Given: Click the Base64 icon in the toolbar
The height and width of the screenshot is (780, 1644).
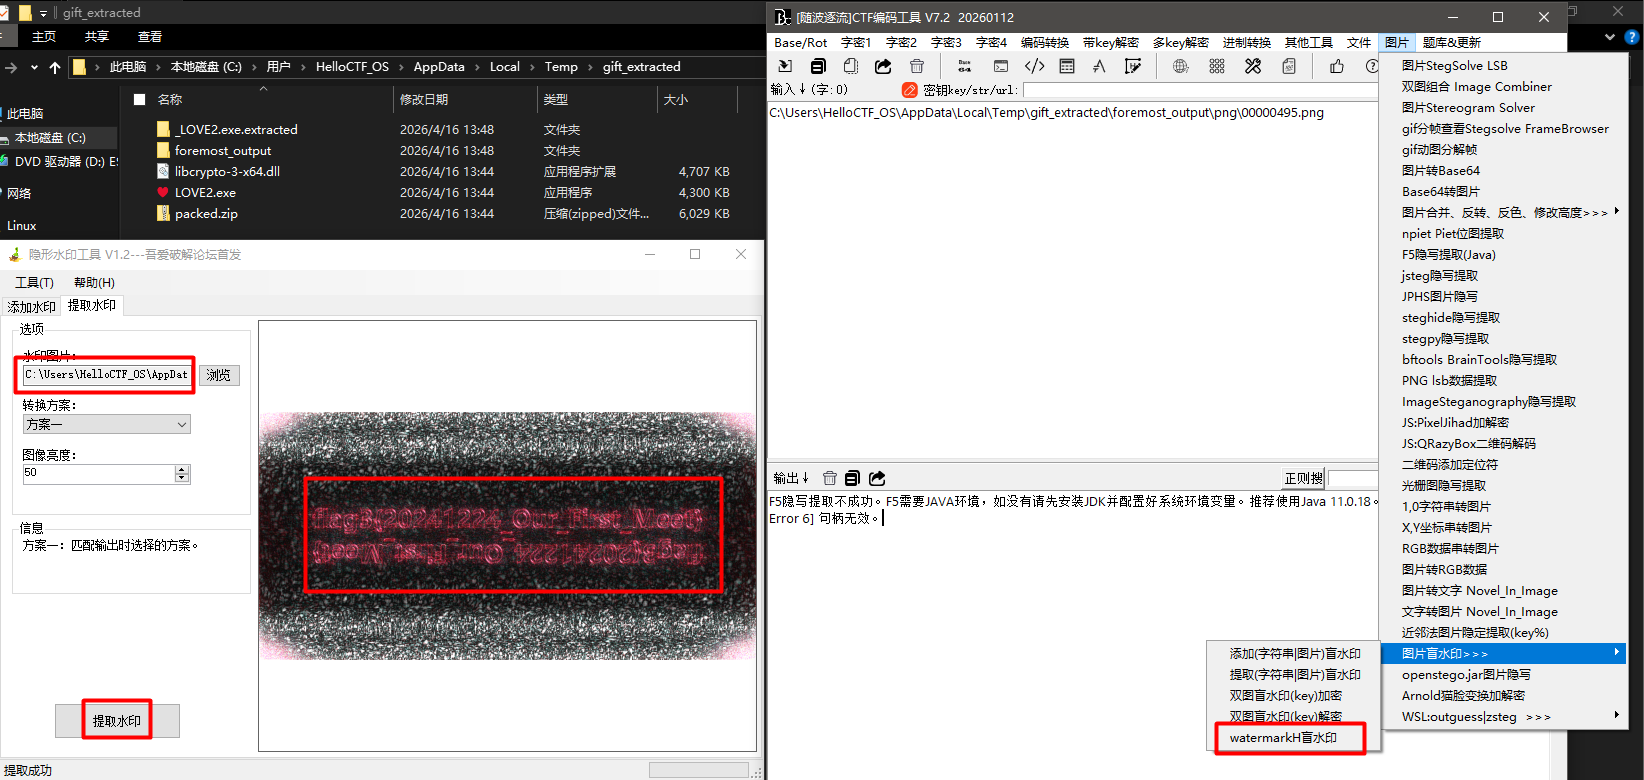Looking at the screenshot, I should pyautogui.click(x=964, y=66).
